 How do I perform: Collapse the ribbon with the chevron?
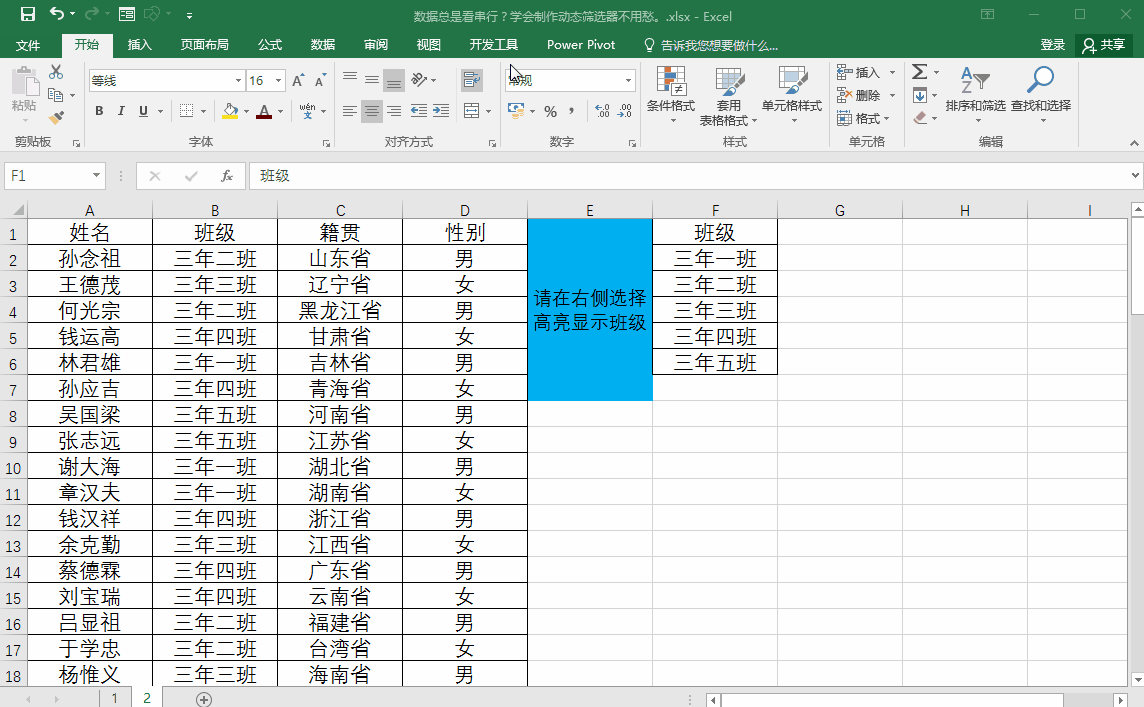click(1135, 143)
